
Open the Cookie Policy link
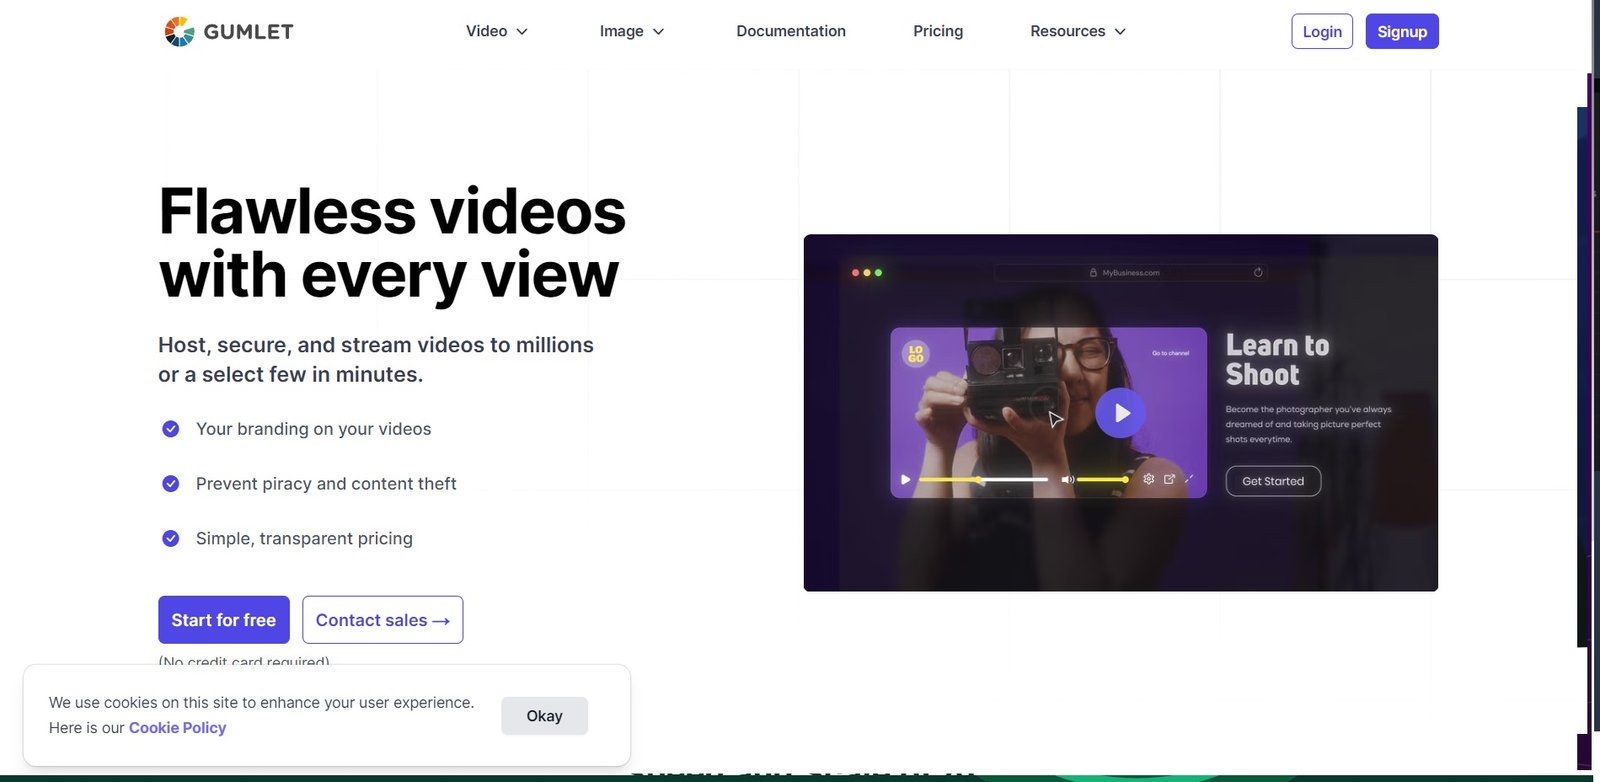(x=178, y=728)
